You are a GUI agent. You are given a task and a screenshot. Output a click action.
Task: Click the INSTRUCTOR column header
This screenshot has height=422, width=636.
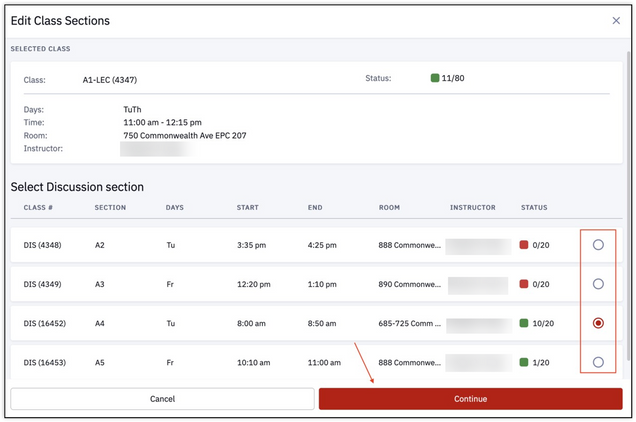point(473,207)
